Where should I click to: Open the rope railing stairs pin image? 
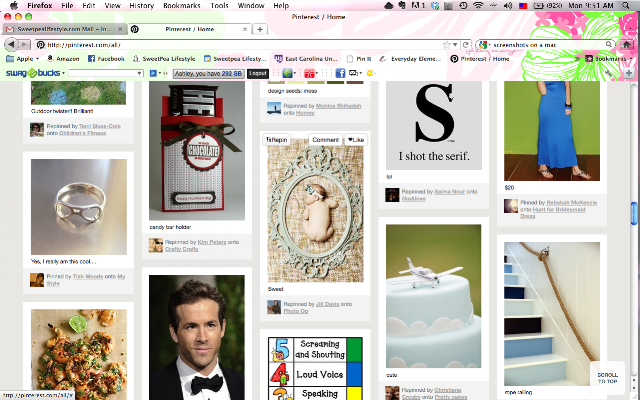(x=552, y=314)
